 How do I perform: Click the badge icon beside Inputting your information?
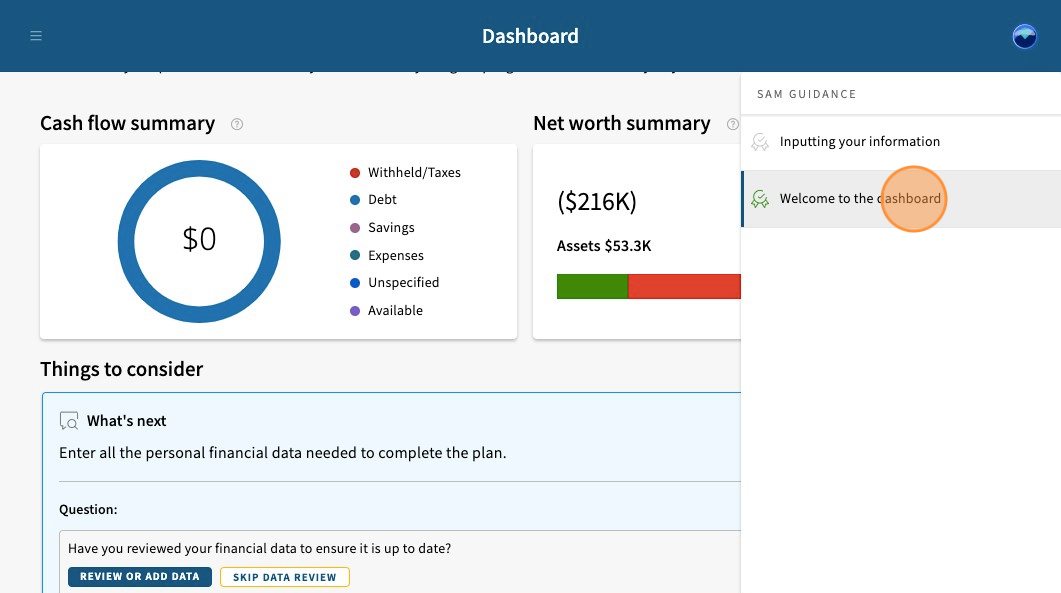click(760, 141)
